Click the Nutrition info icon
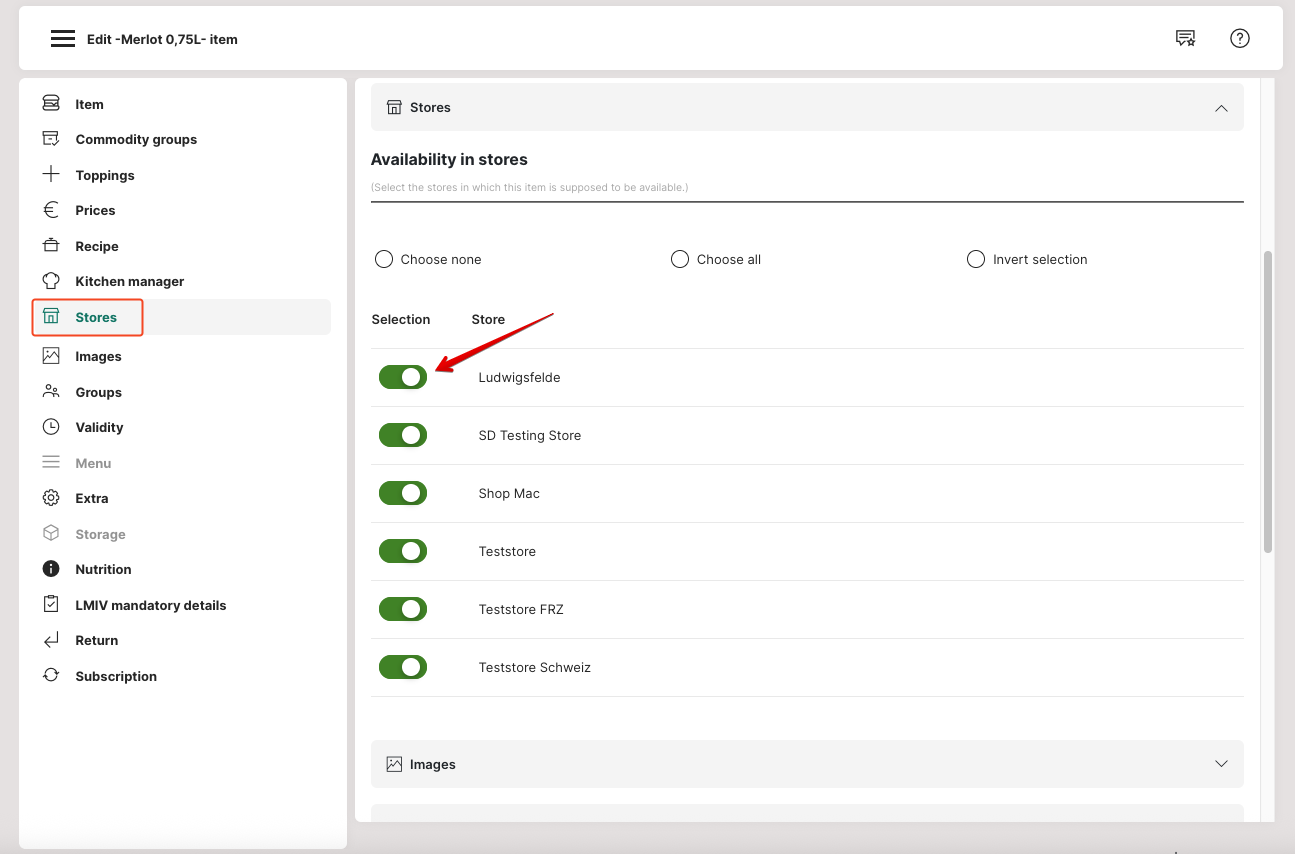 (51, 569)
